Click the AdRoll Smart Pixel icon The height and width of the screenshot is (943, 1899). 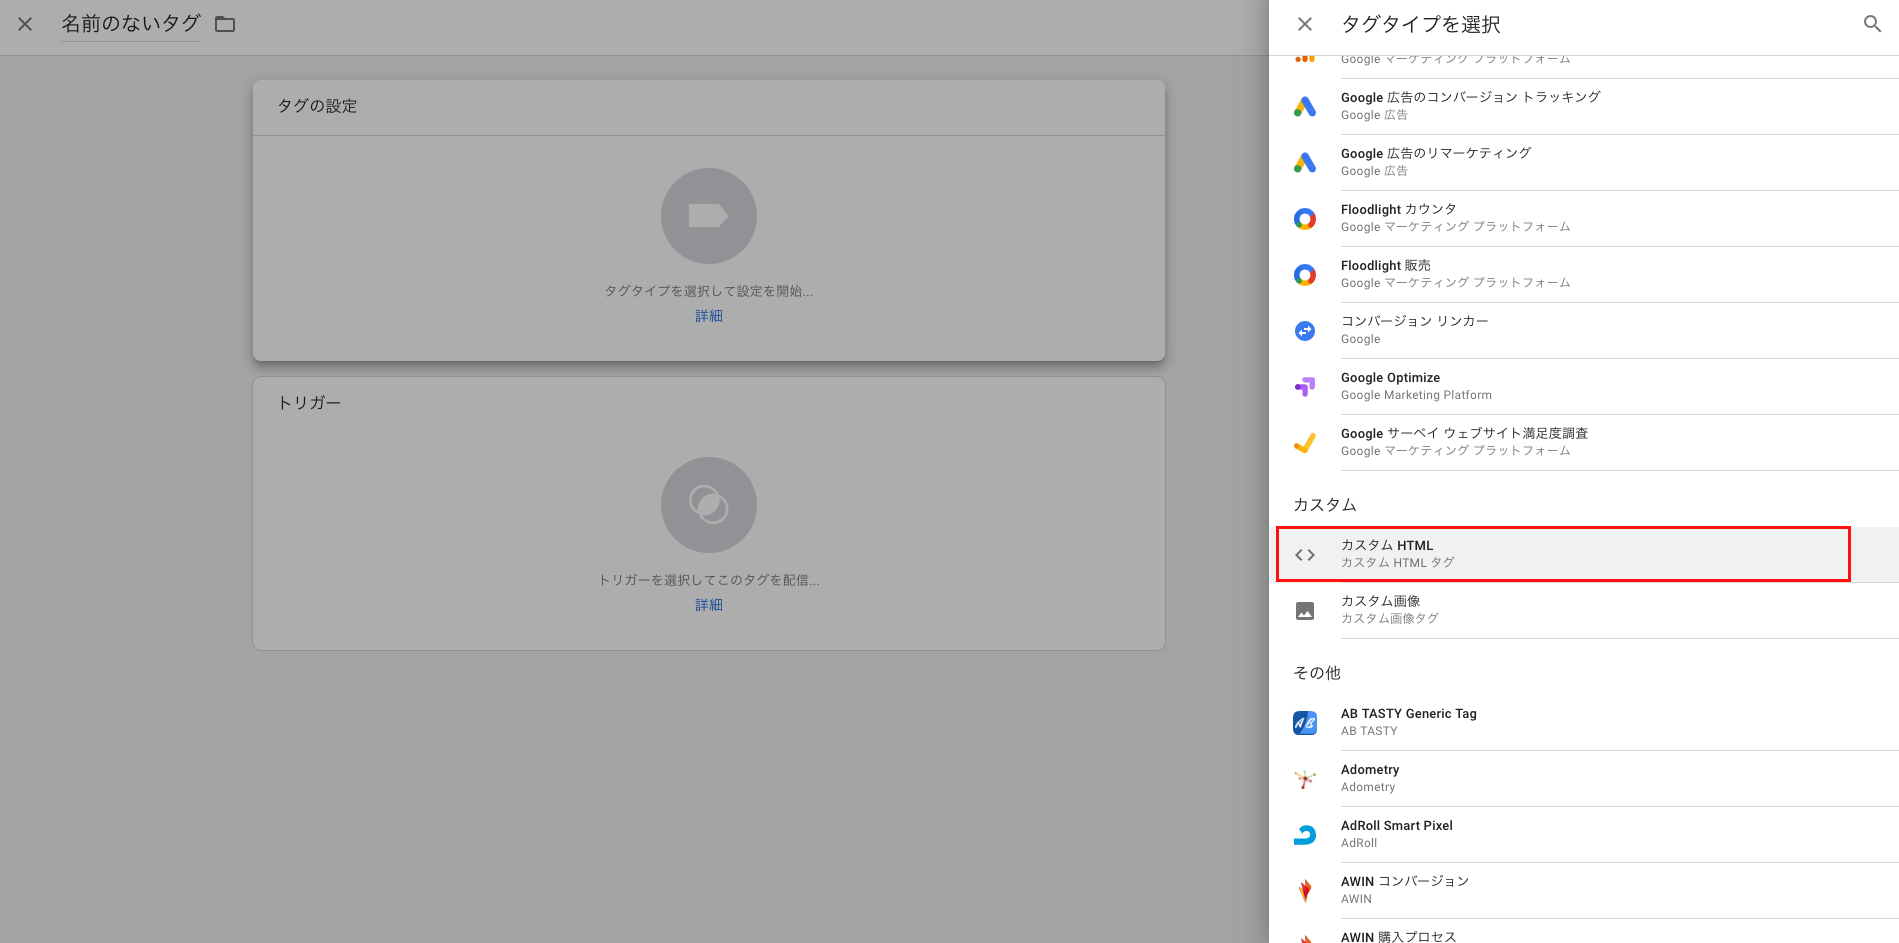tap(1305, 834)
